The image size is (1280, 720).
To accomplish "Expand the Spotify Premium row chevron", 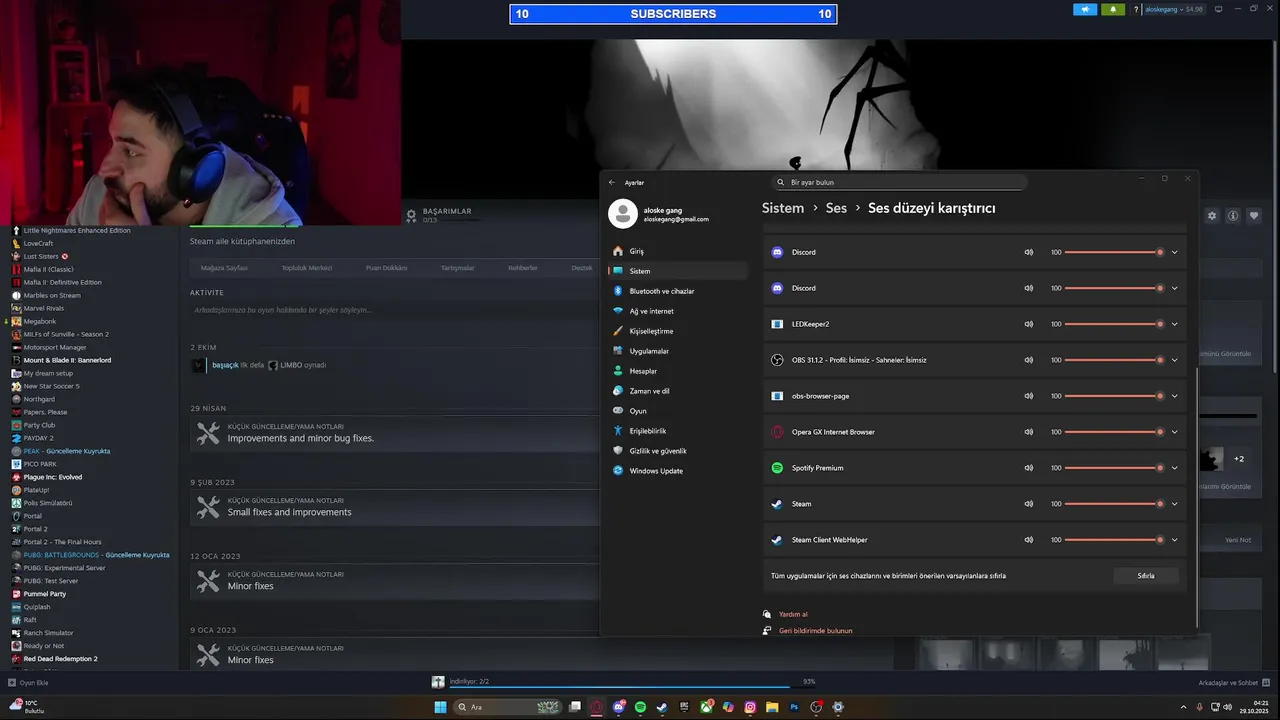I will 1174,468.
